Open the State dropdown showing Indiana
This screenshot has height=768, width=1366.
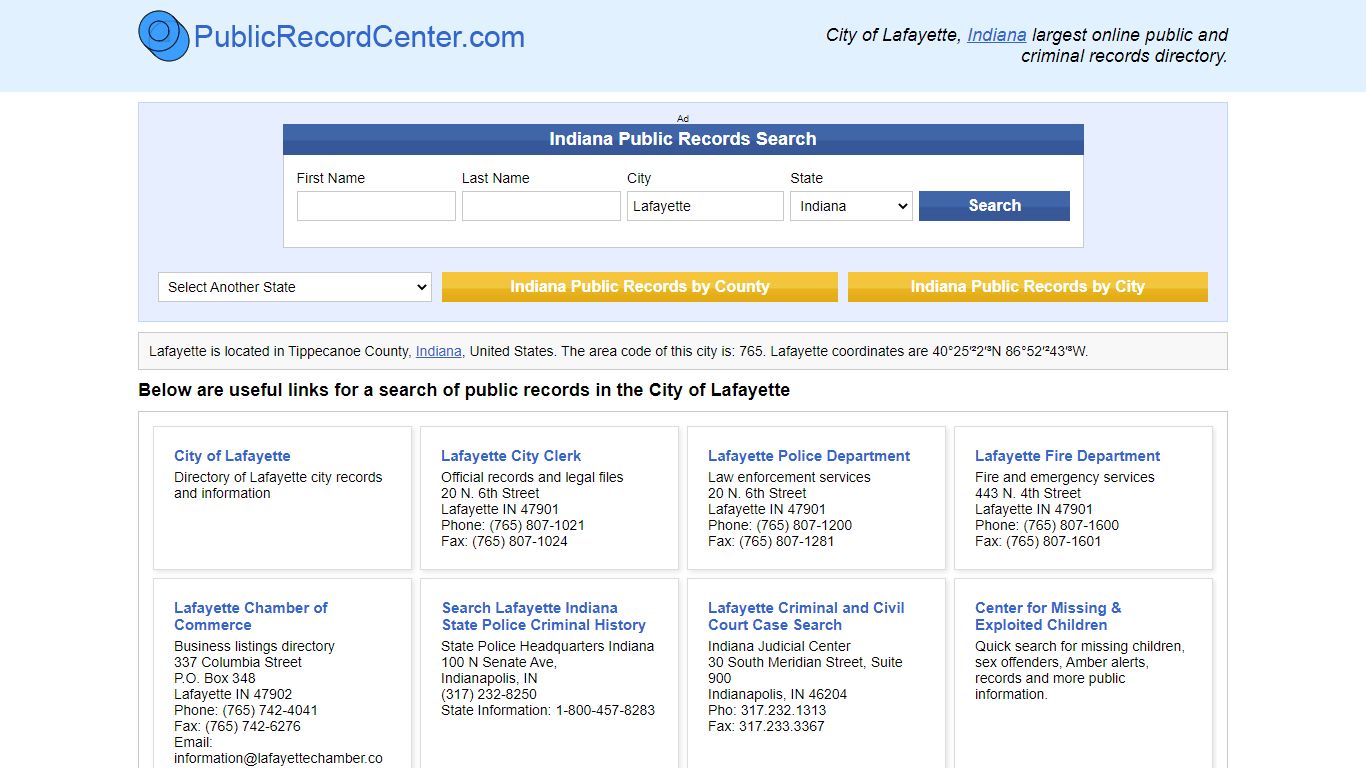click(x=851, y=206)
